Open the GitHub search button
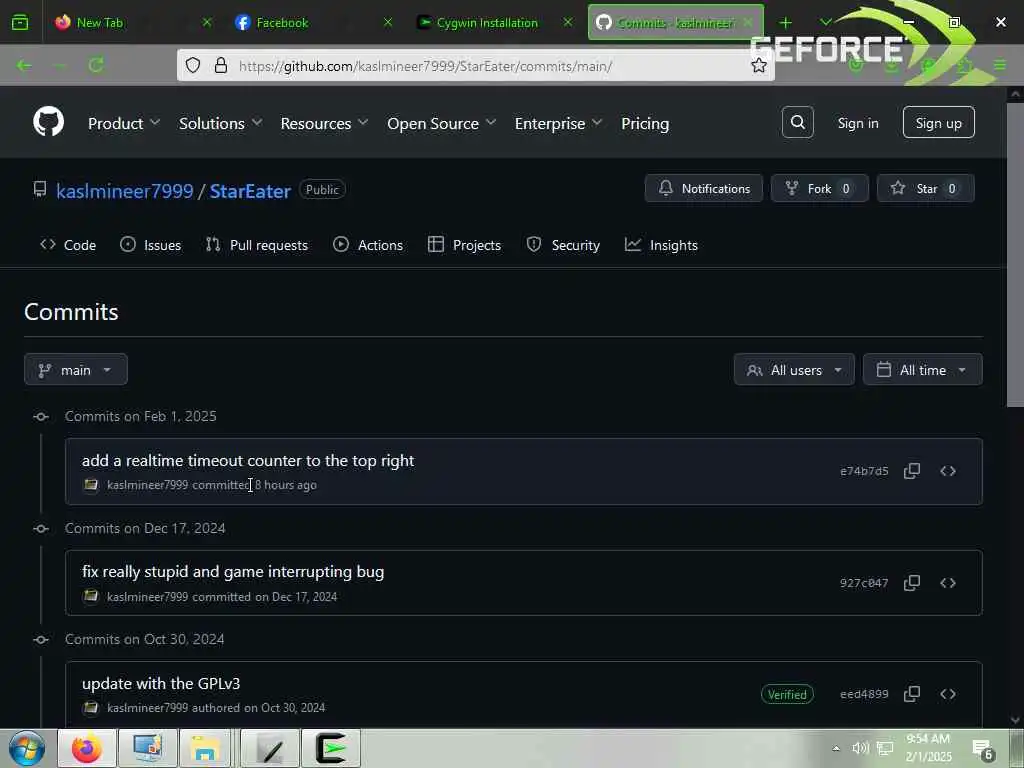Screen dimensions: 1024x768 coord(797,122)
